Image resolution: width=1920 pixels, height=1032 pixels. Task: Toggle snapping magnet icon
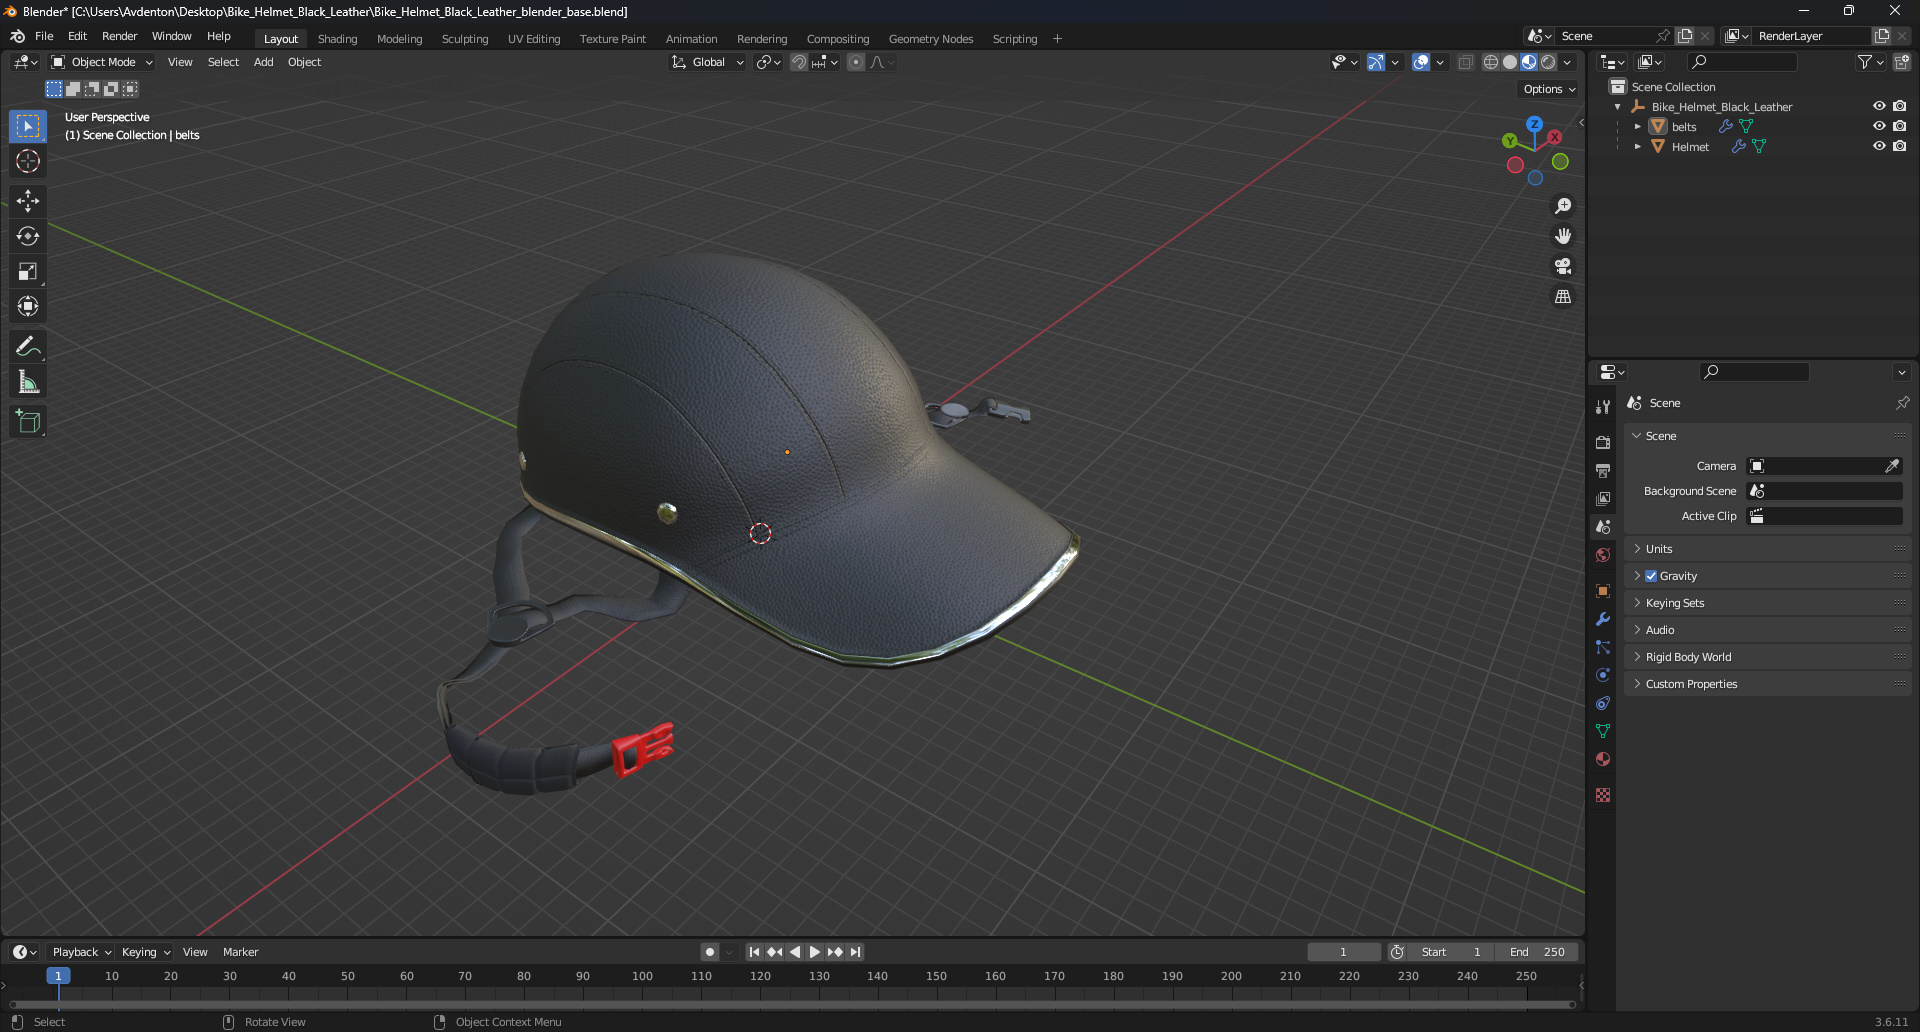(x=799, y=62)
